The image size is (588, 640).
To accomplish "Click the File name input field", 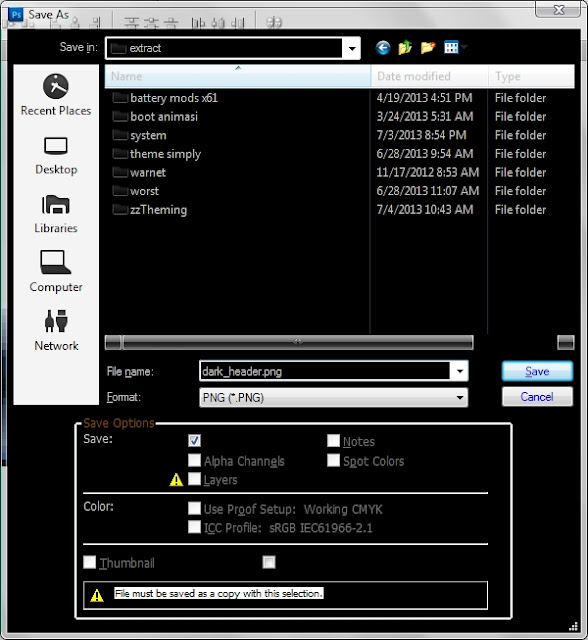I will tap(325, 371).
